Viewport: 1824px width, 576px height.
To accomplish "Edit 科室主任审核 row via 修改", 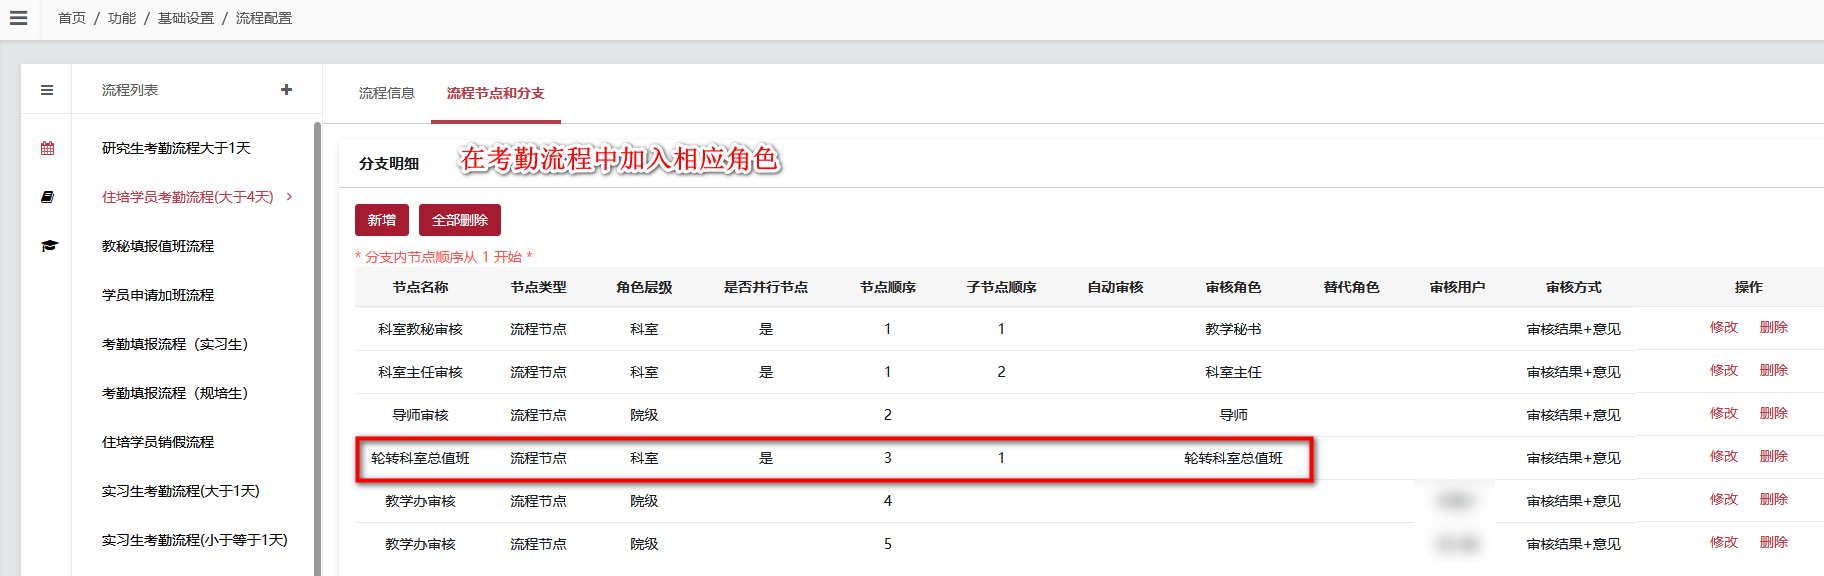I will (1724, 370).
